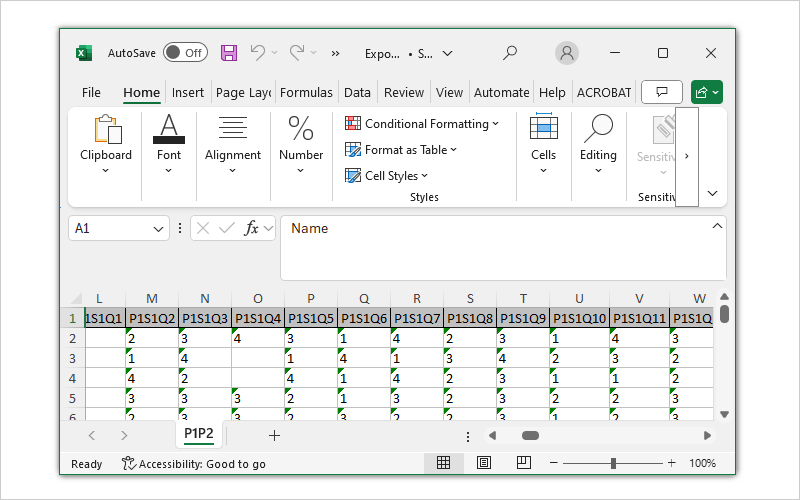The width and height of the screenshot is (800, 500).
Task: Switch to the Review tab
Action: (404, 92)
